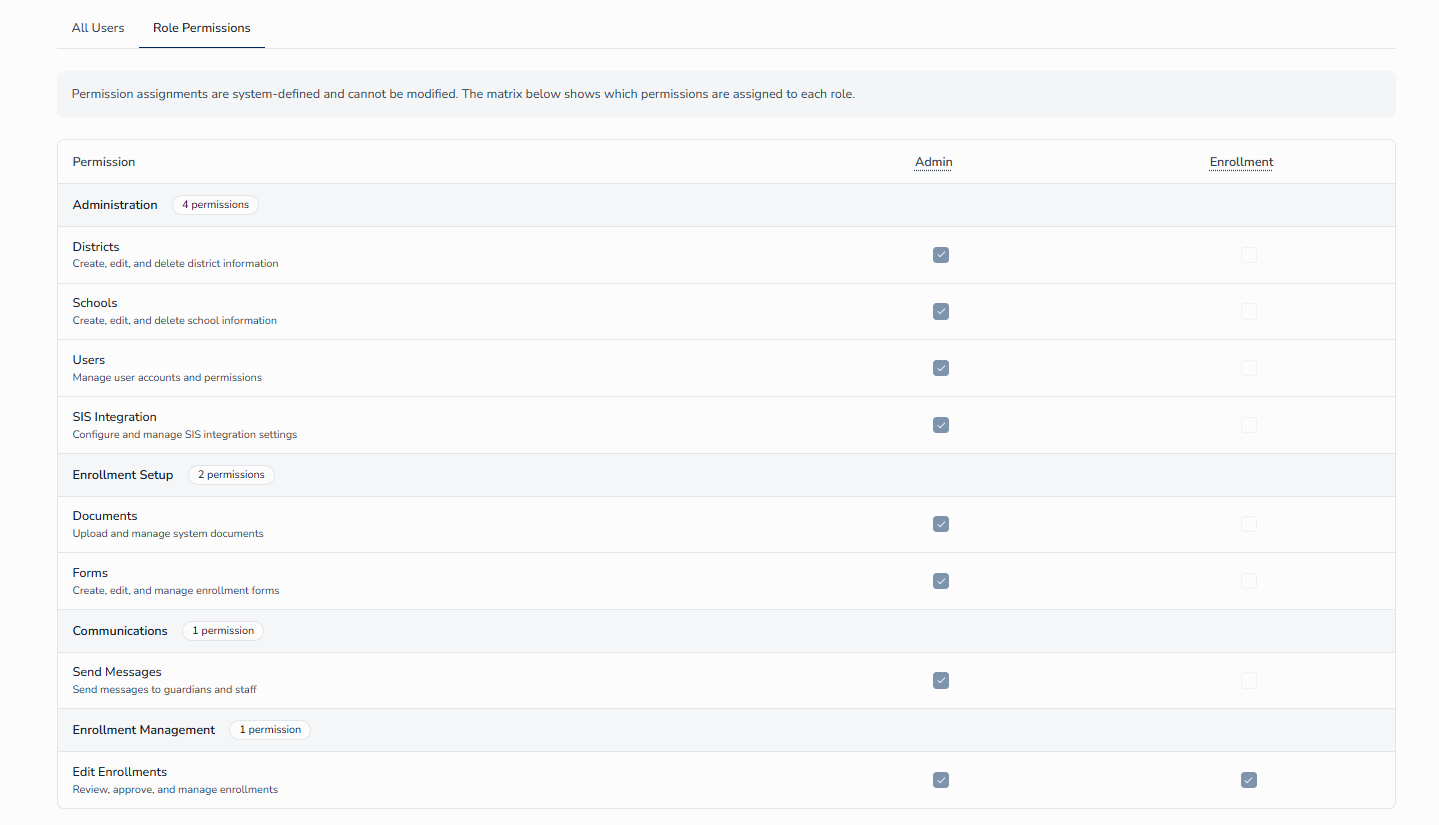This screenshot has width=1439, height=825.
Task: Toggle Admin checkbox for SIS Integration
Action: coord(941,425)
